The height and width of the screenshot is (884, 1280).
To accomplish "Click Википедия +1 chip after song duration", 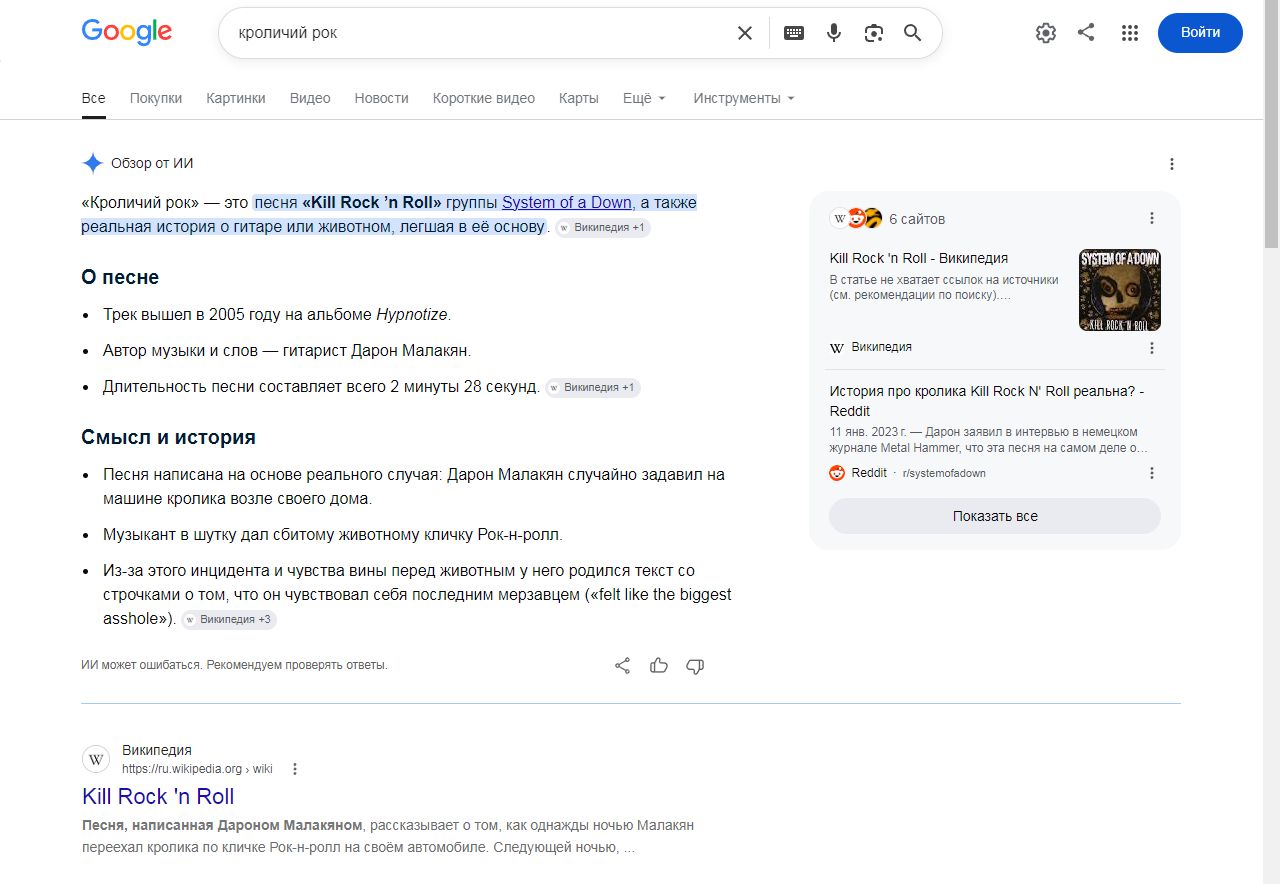I will click(593, 388).
